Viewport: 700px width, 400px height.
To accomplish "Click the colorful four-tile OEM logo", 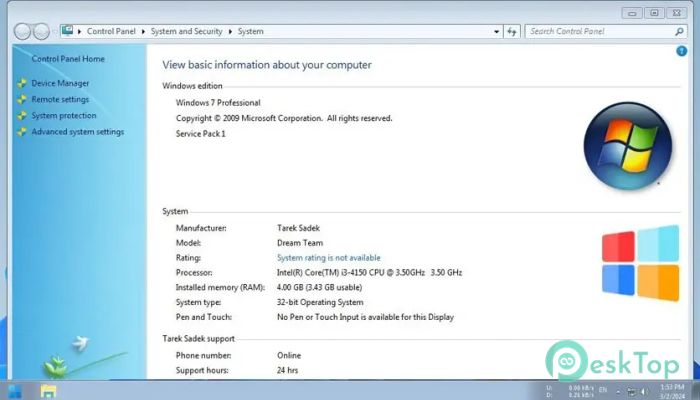I will pyautogui.click(x=641, y=263).
